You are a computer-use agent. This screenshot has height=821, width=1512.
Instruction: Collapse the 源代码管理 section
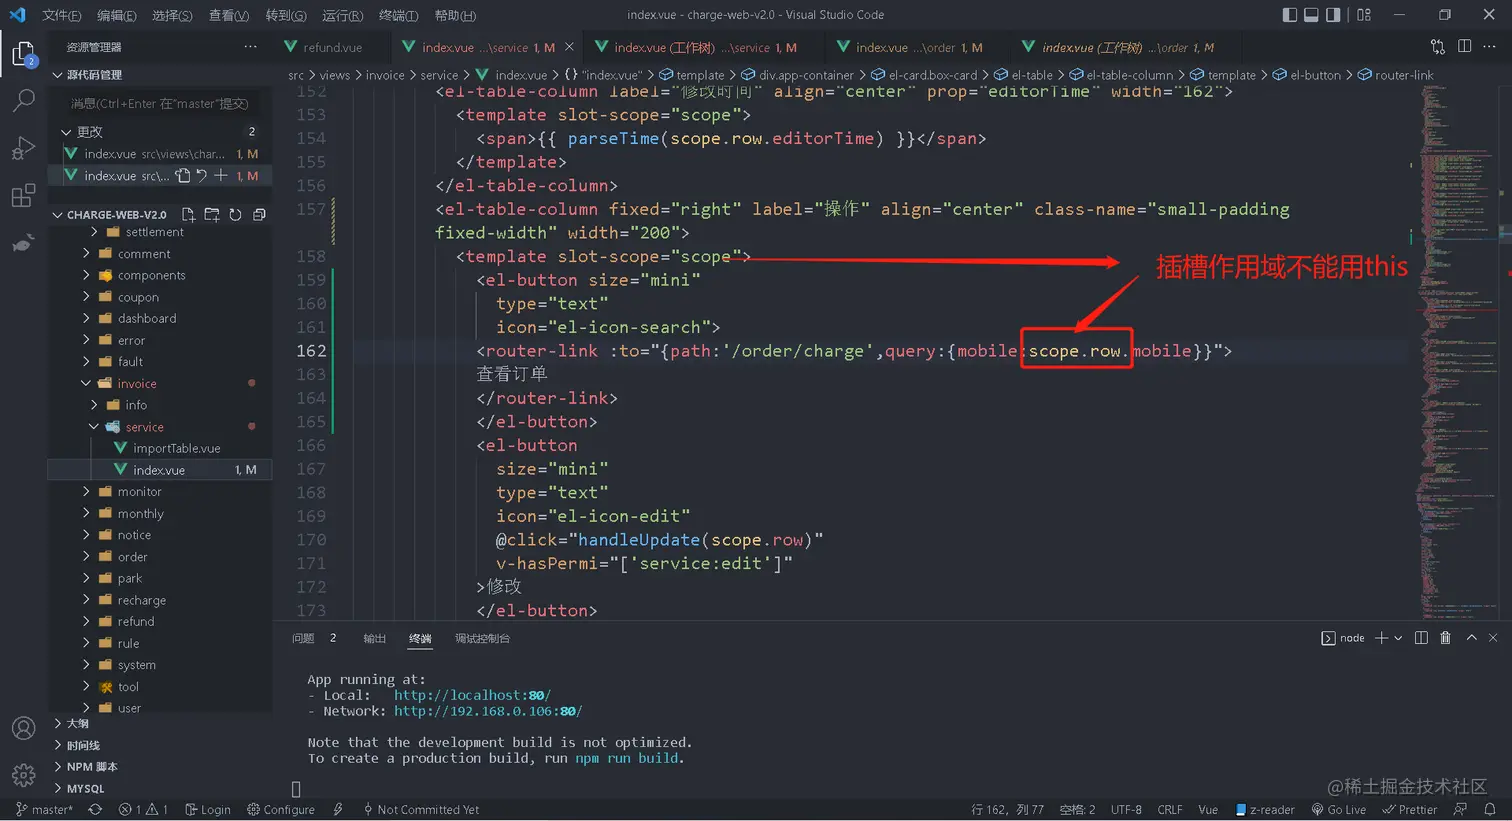click(58, 75)
